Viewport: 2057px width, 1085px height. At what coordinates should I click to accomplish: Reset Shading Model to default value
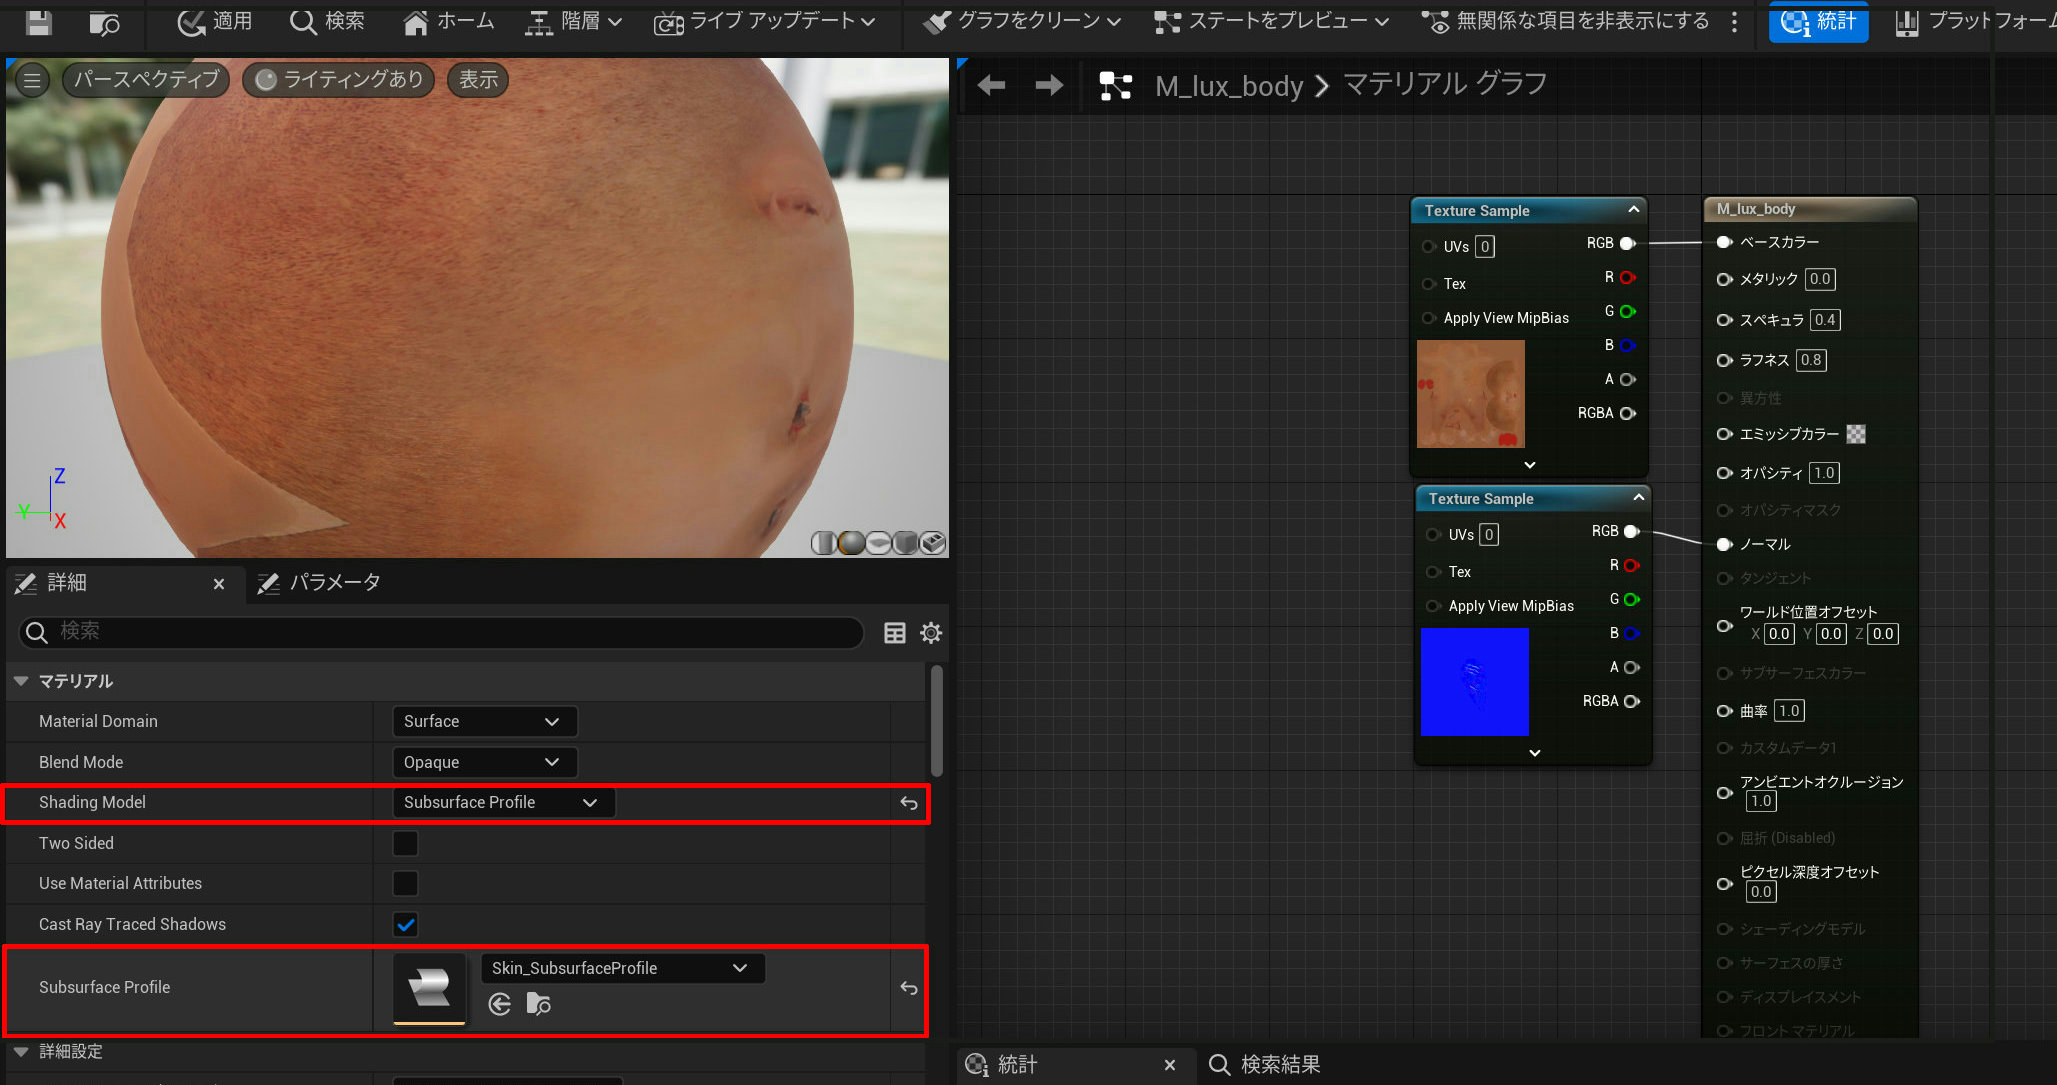908,803
